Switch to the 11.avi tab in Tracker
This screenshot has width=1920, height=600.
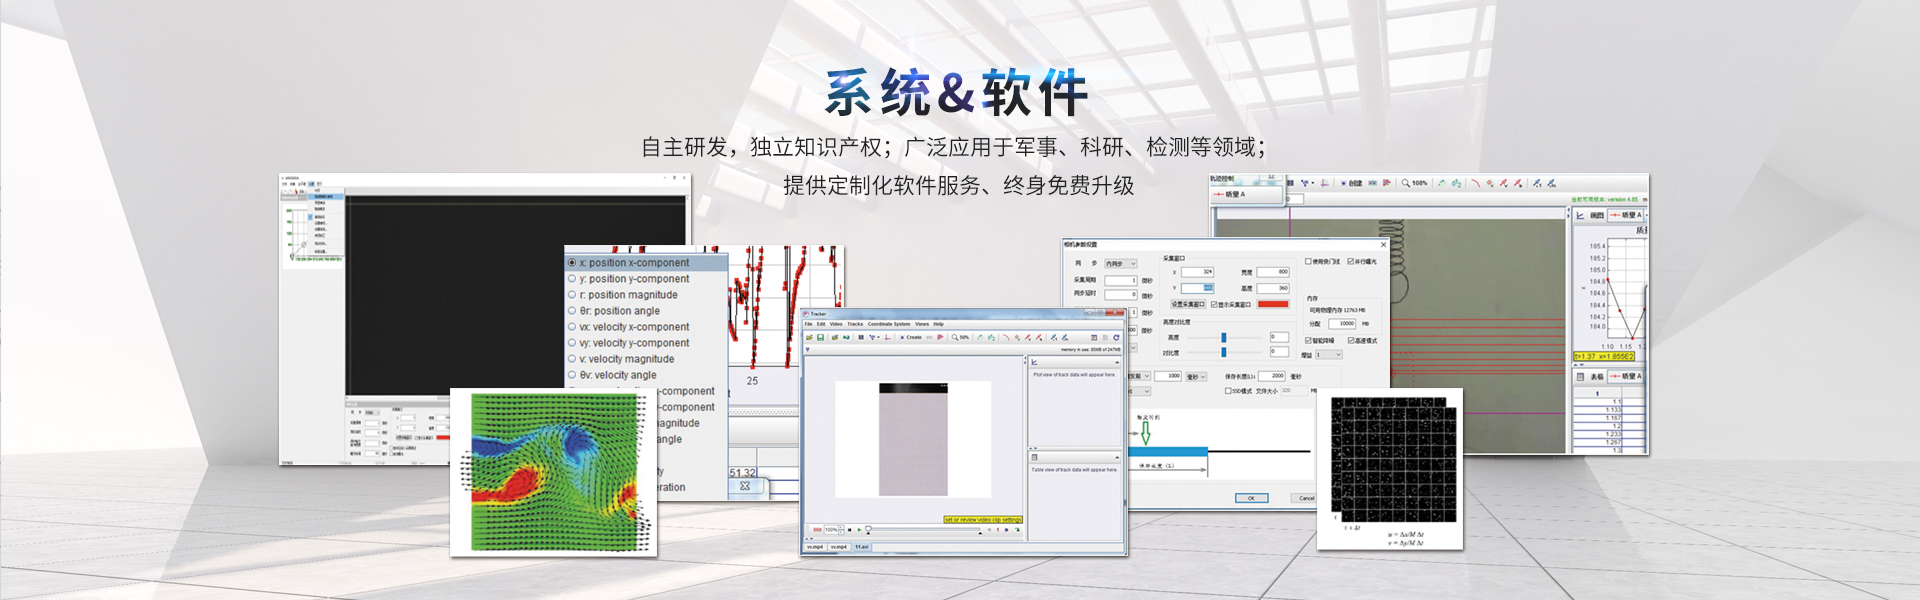click(861, 547)
